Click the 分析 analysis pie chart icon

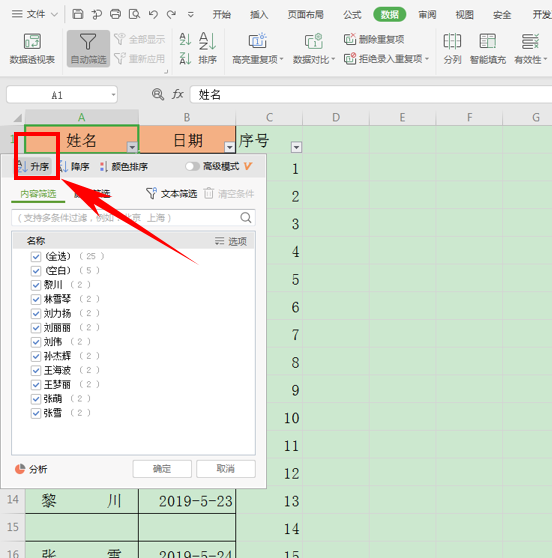click(x=20, y=469)
